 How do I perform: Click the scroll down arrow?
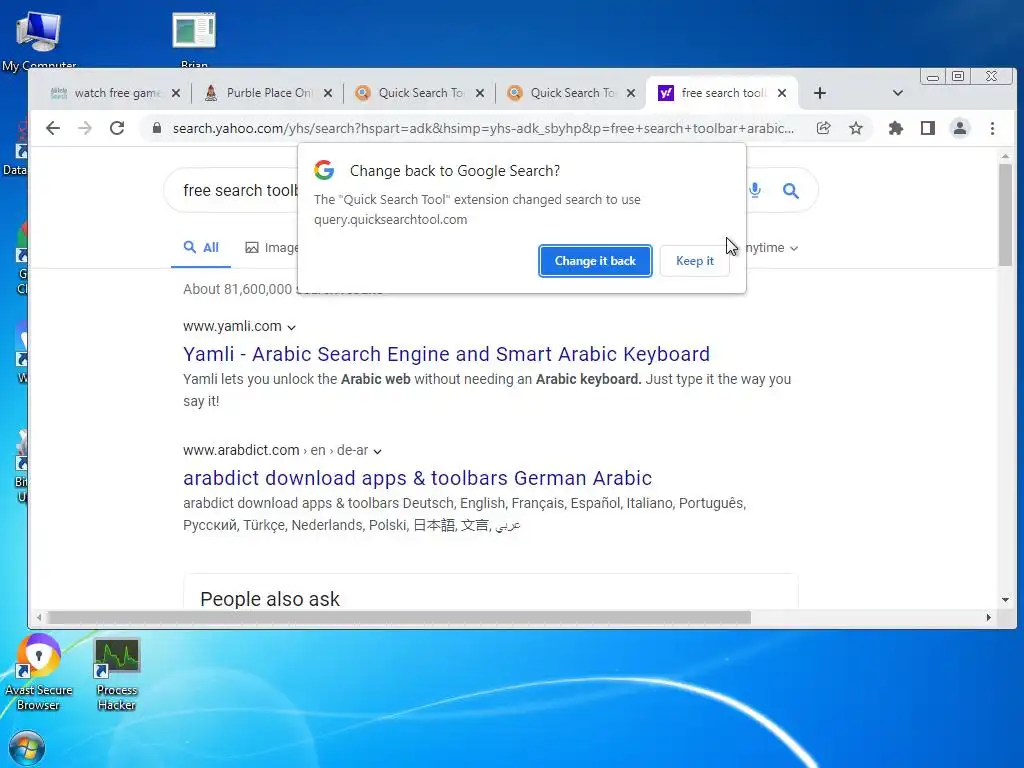pos(1005,600)
